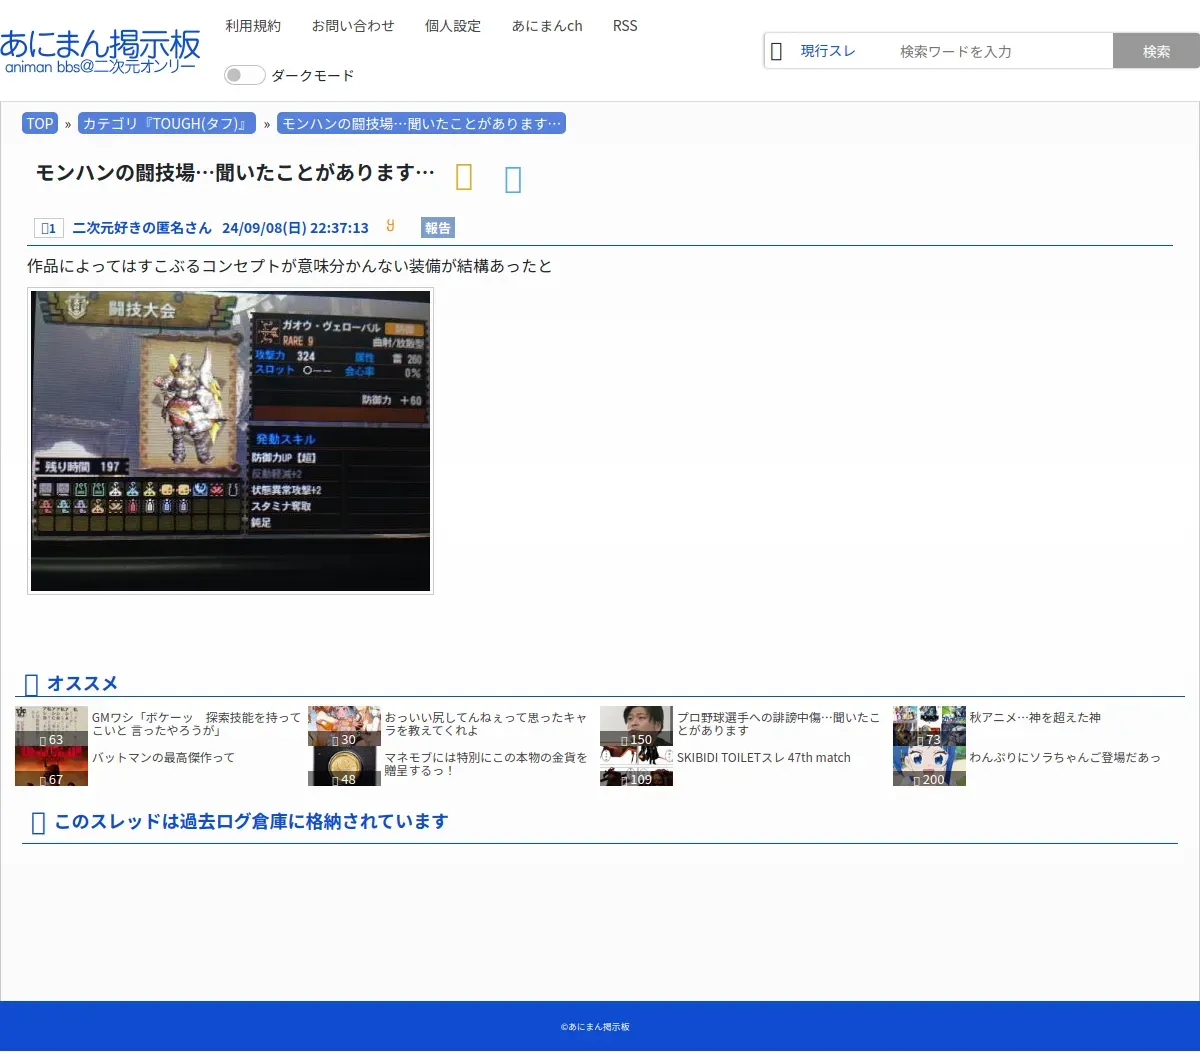Open thumbnail for バットマン thread (67)
Image resolution: width=1200 pixels, height=1052 pixels.
[x=51, y=766]
